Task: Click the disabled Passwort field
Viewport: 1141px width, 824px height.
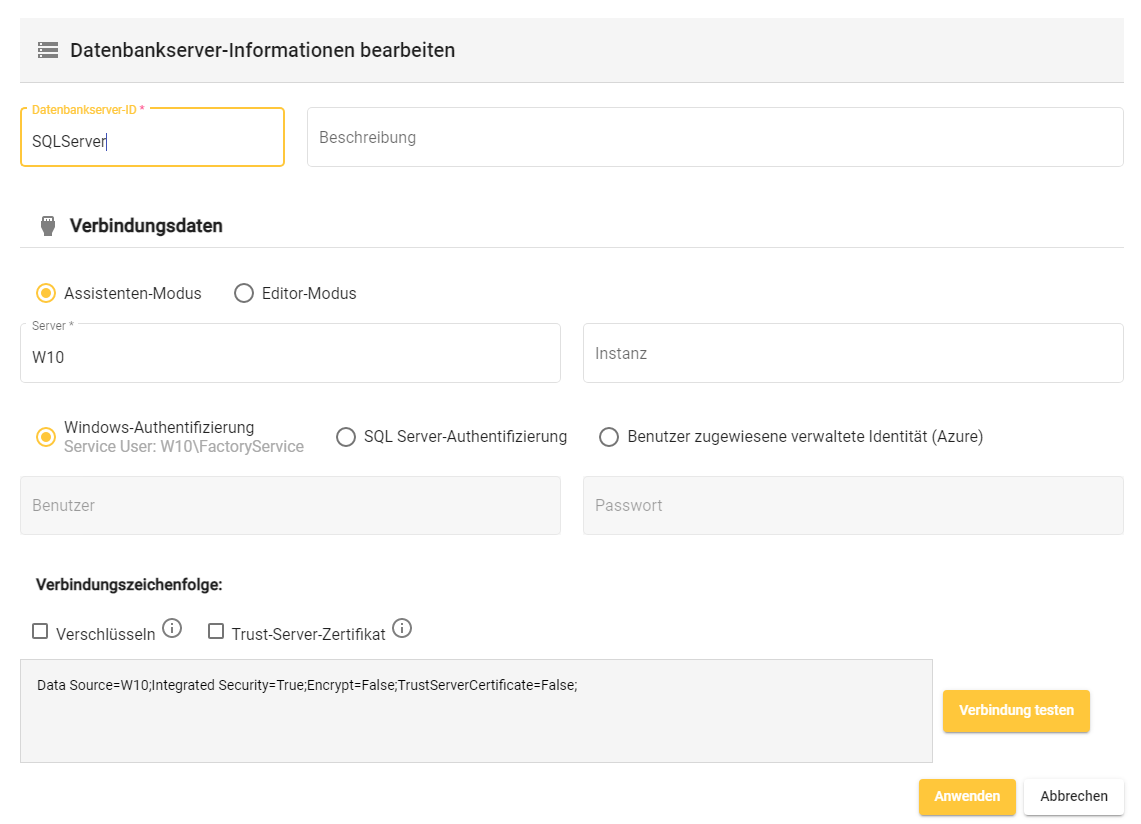Action: [x=853, y=505]
